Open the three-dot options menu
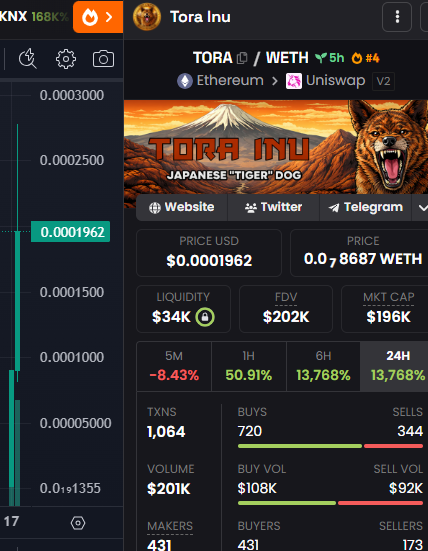The width and height of the screenshot is (428, 551). coord(397,17)
